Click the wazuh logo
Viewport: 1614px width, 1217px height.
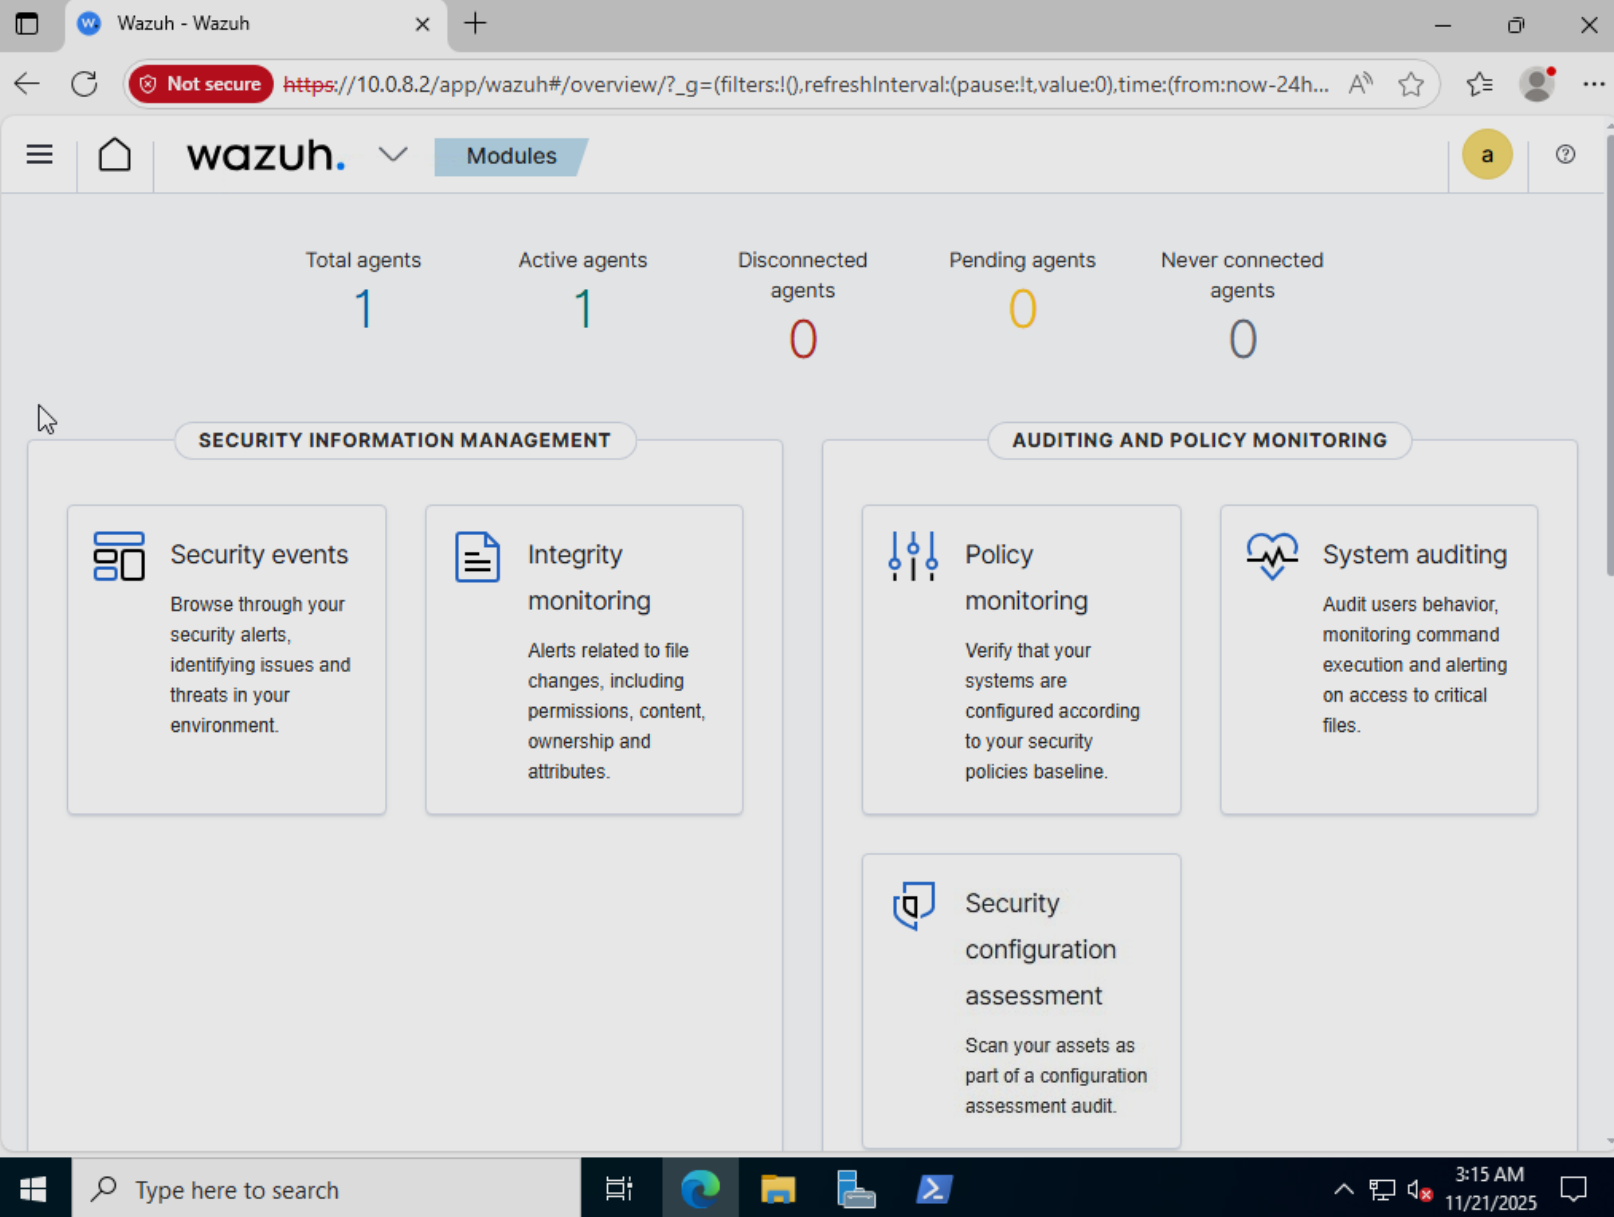tap(266, 155)
